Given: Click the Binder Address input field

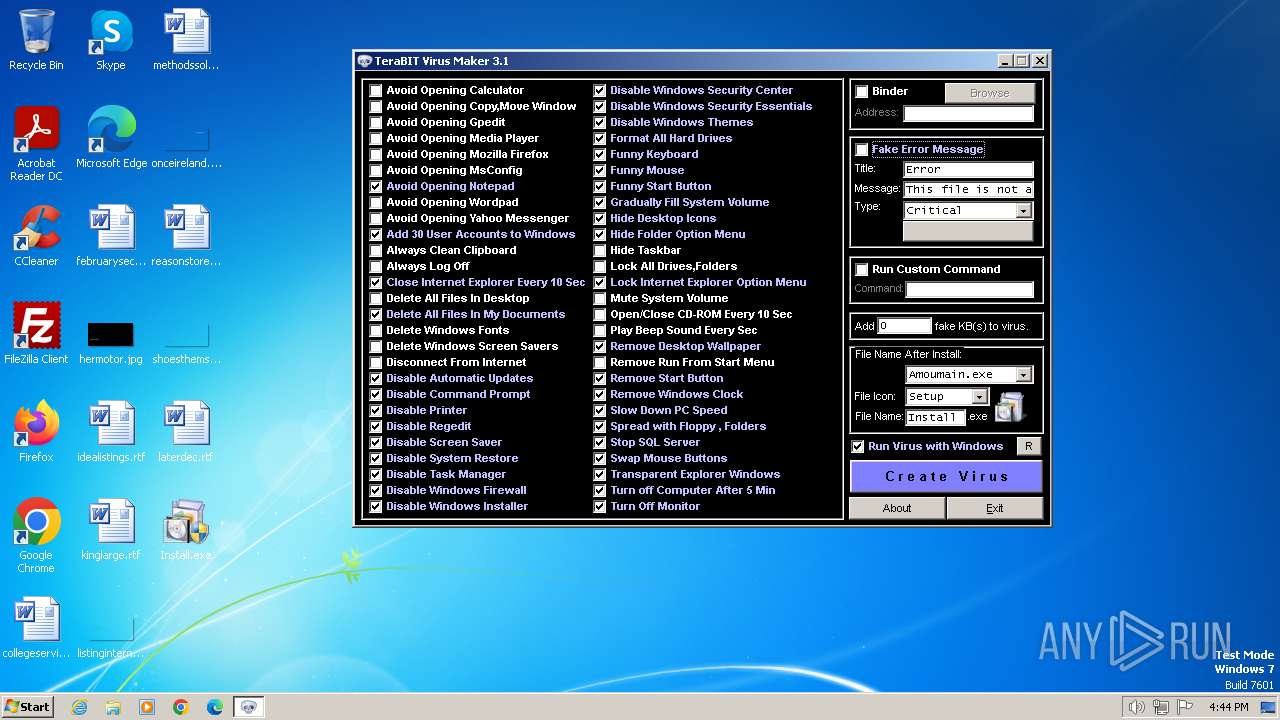Looking at the screenshot, I should (968, 113).
